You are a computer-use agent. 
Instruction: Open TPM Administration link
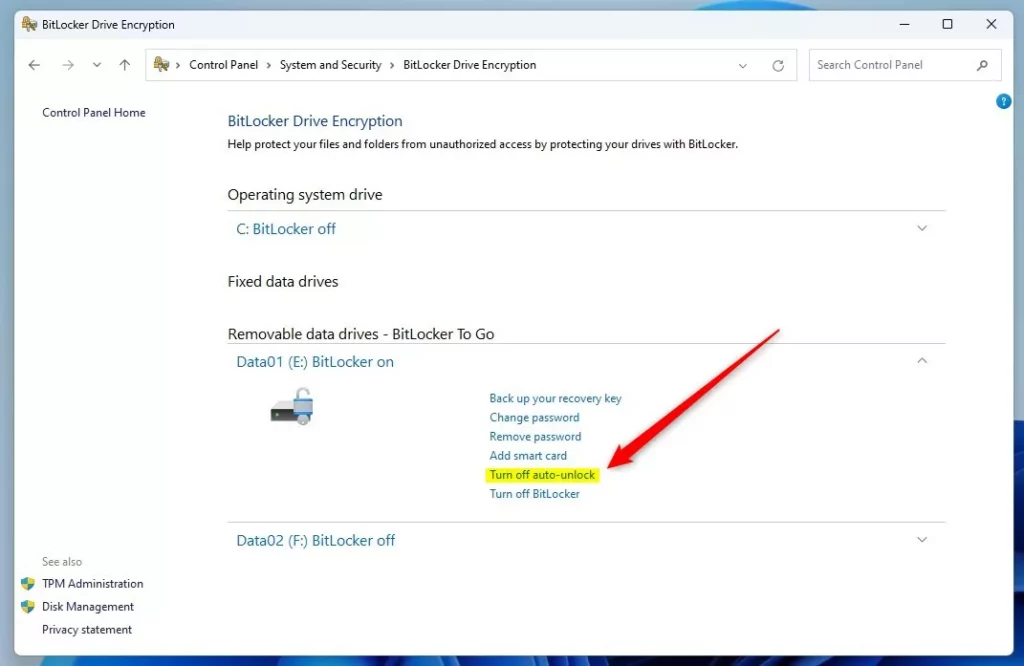tap(92, 584)
